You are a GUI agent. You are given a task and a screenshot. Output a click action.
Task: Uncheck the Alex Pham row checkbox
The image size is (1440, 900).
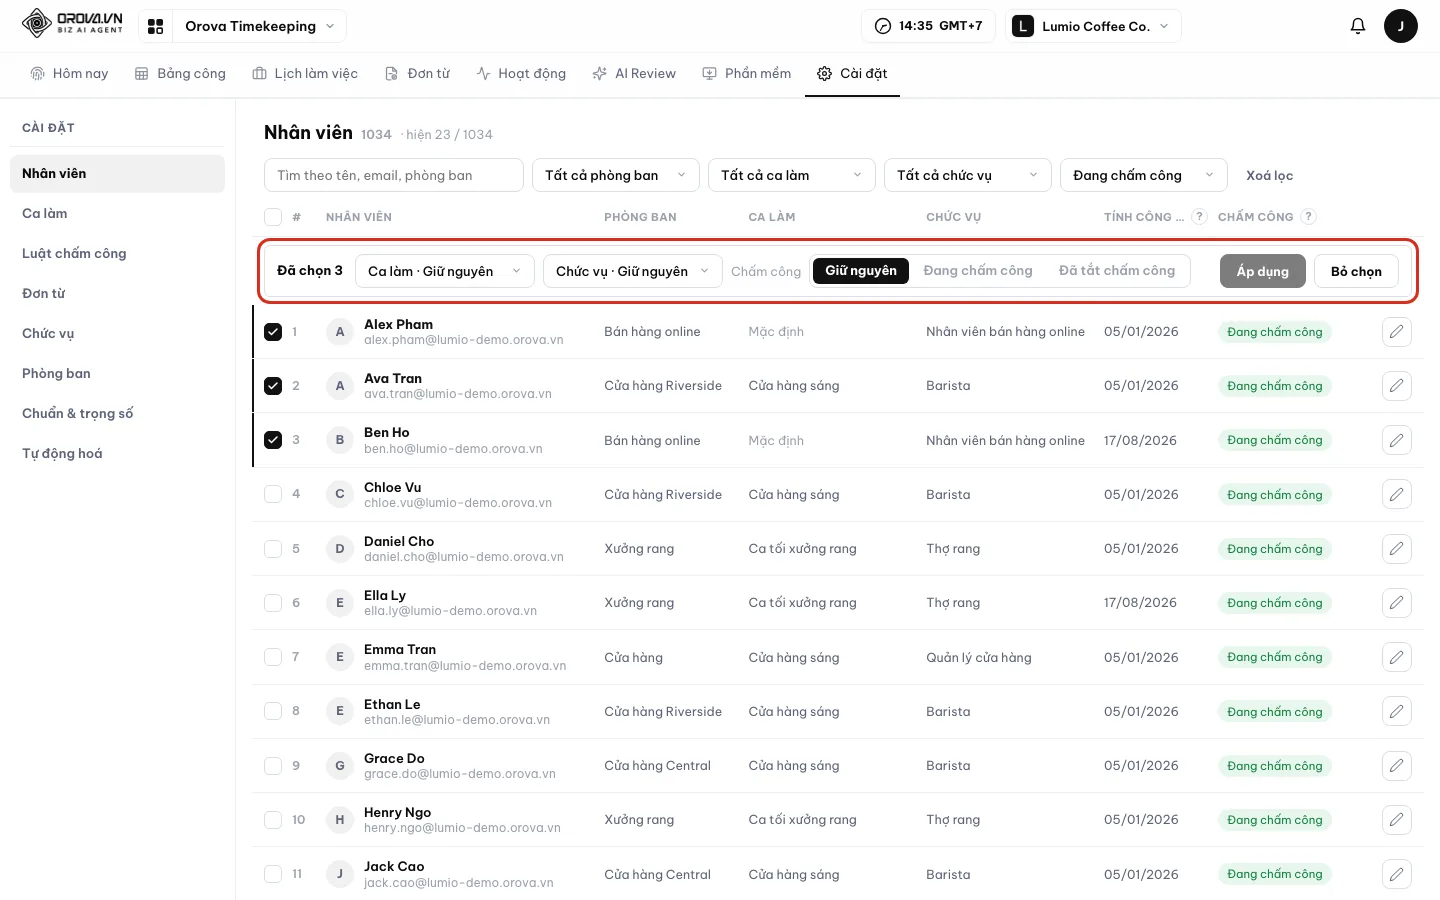(273, 332)
